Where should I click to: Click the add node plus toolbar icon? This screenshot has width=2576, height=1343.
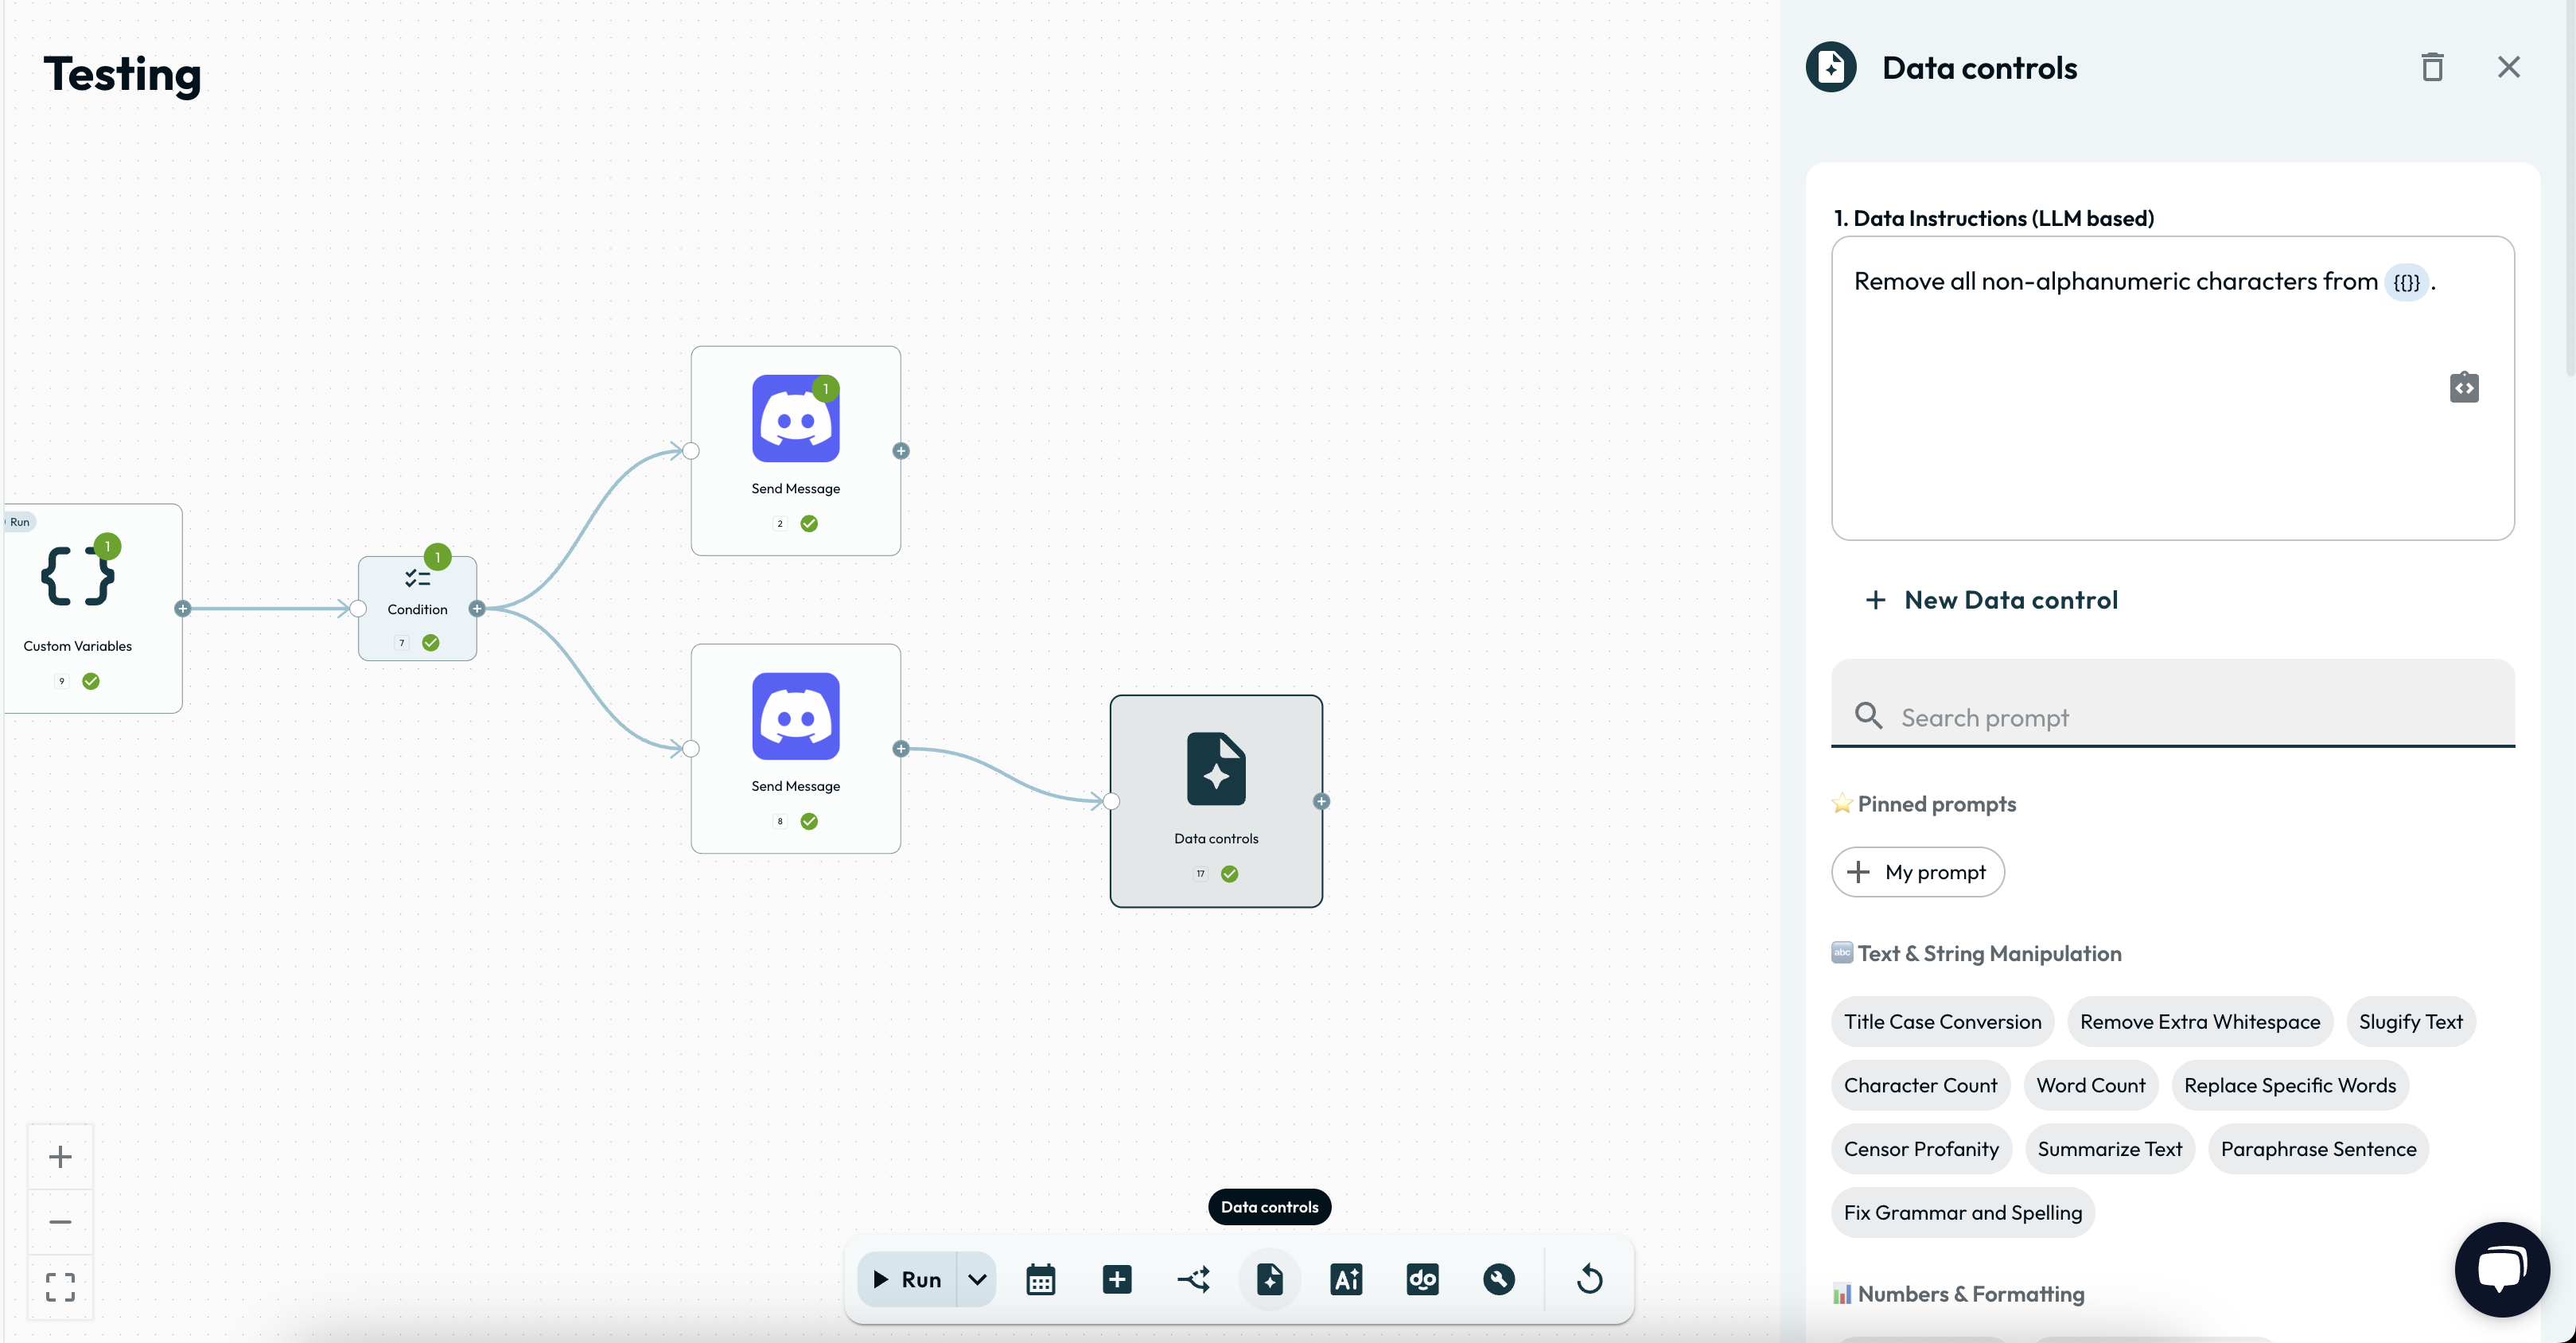(x=1116, y=1279)
